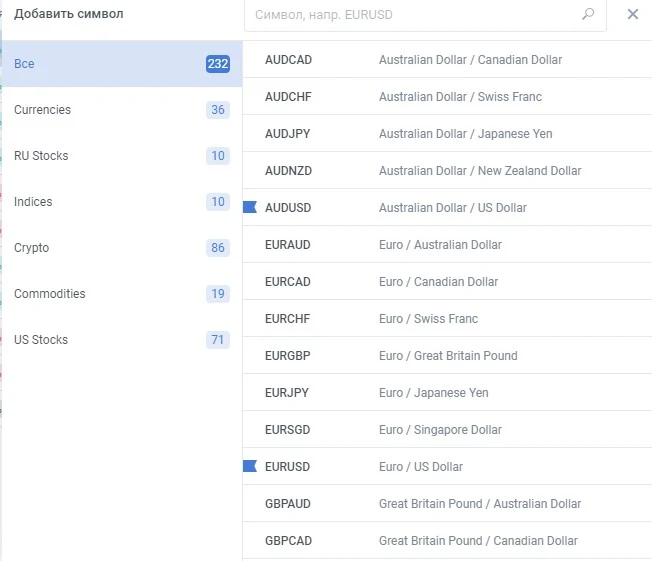The image size is (652, 561).
Task: Close the Add symbol dialog
Action: (632, 14)
